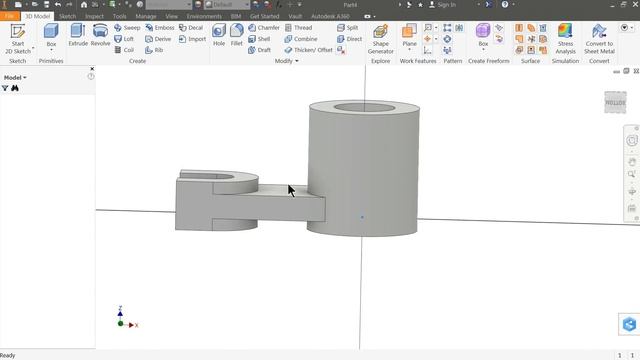Click Convert to Sheet Metal

[x=599, y=39]
